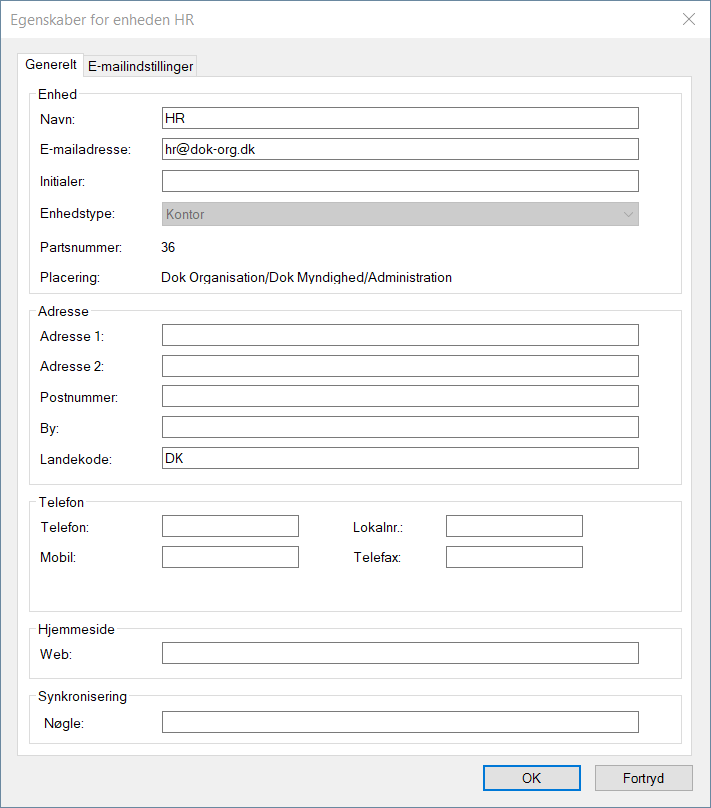Open the Enhedstype dropdown
Viewport: 711px width, 808px height.
tap(399, 214)
